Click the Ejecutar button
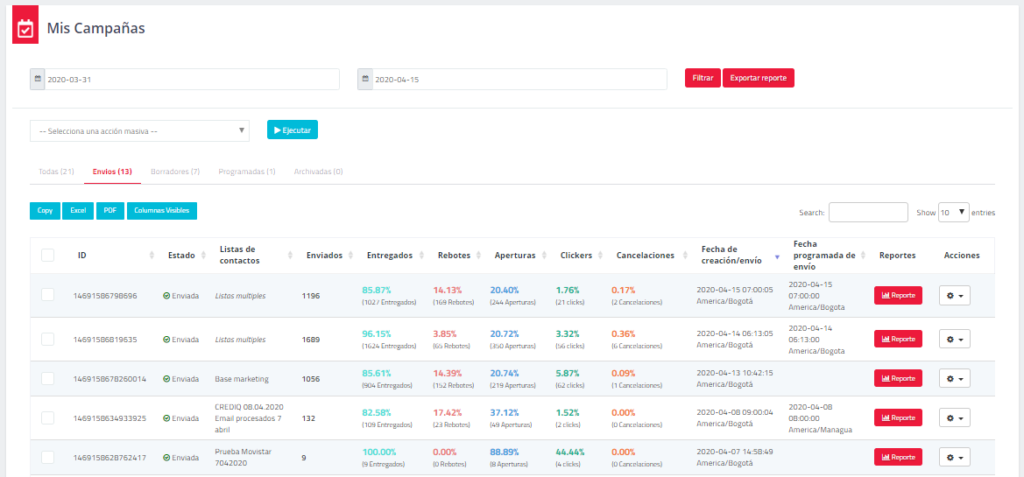 coord(292,130)
